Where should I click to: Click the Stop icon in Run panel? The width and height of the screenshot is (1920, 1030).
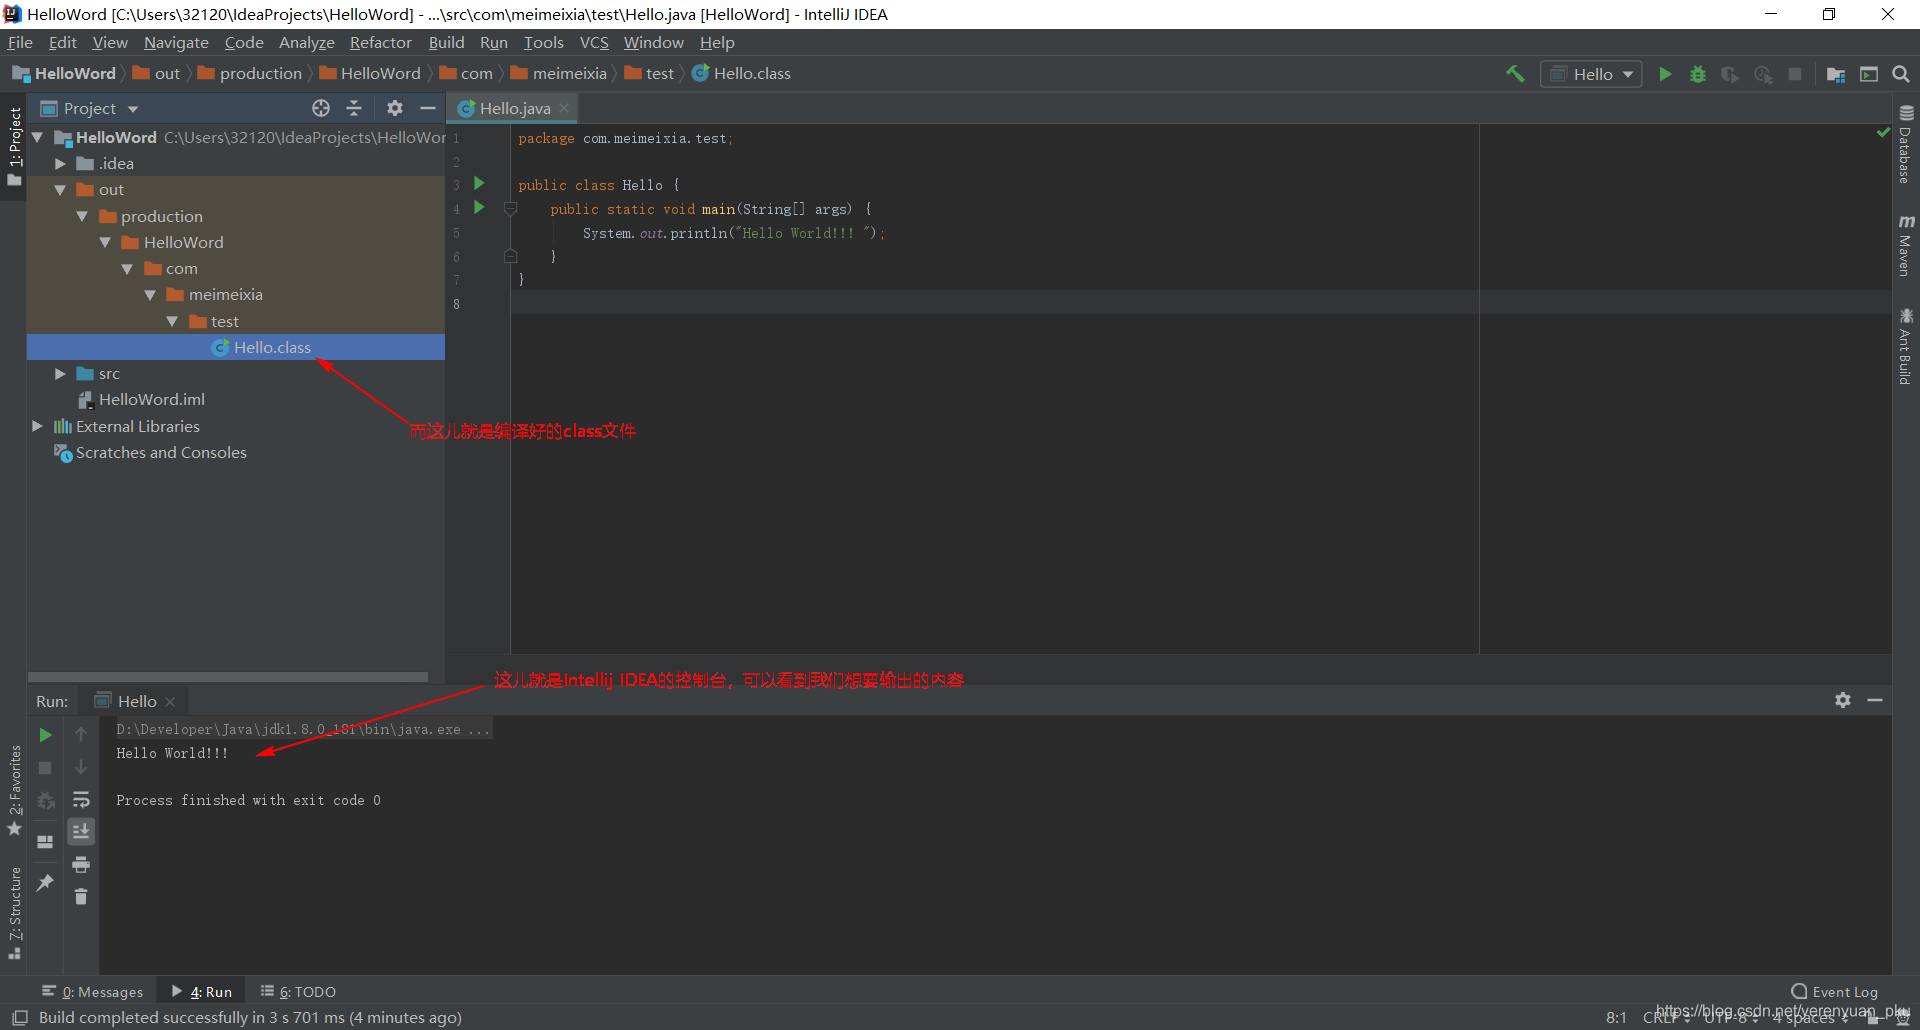click(x=45, y=768)
